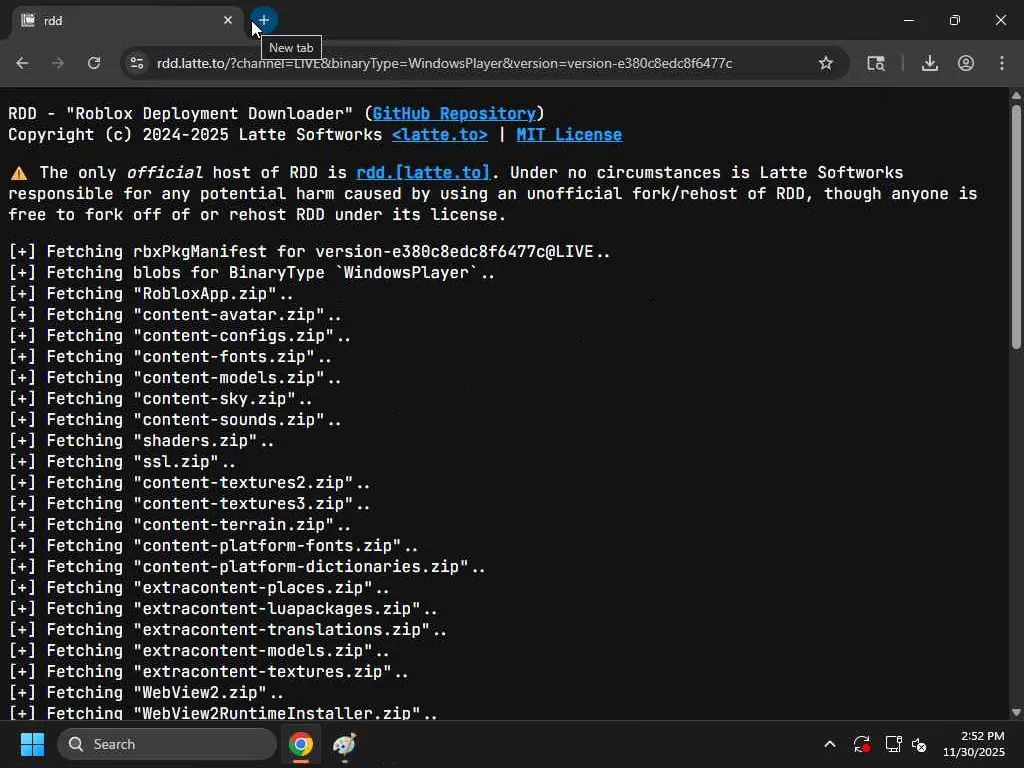Bookmark this page with the star icon
Screen dimensions: 1024x768
825,63
